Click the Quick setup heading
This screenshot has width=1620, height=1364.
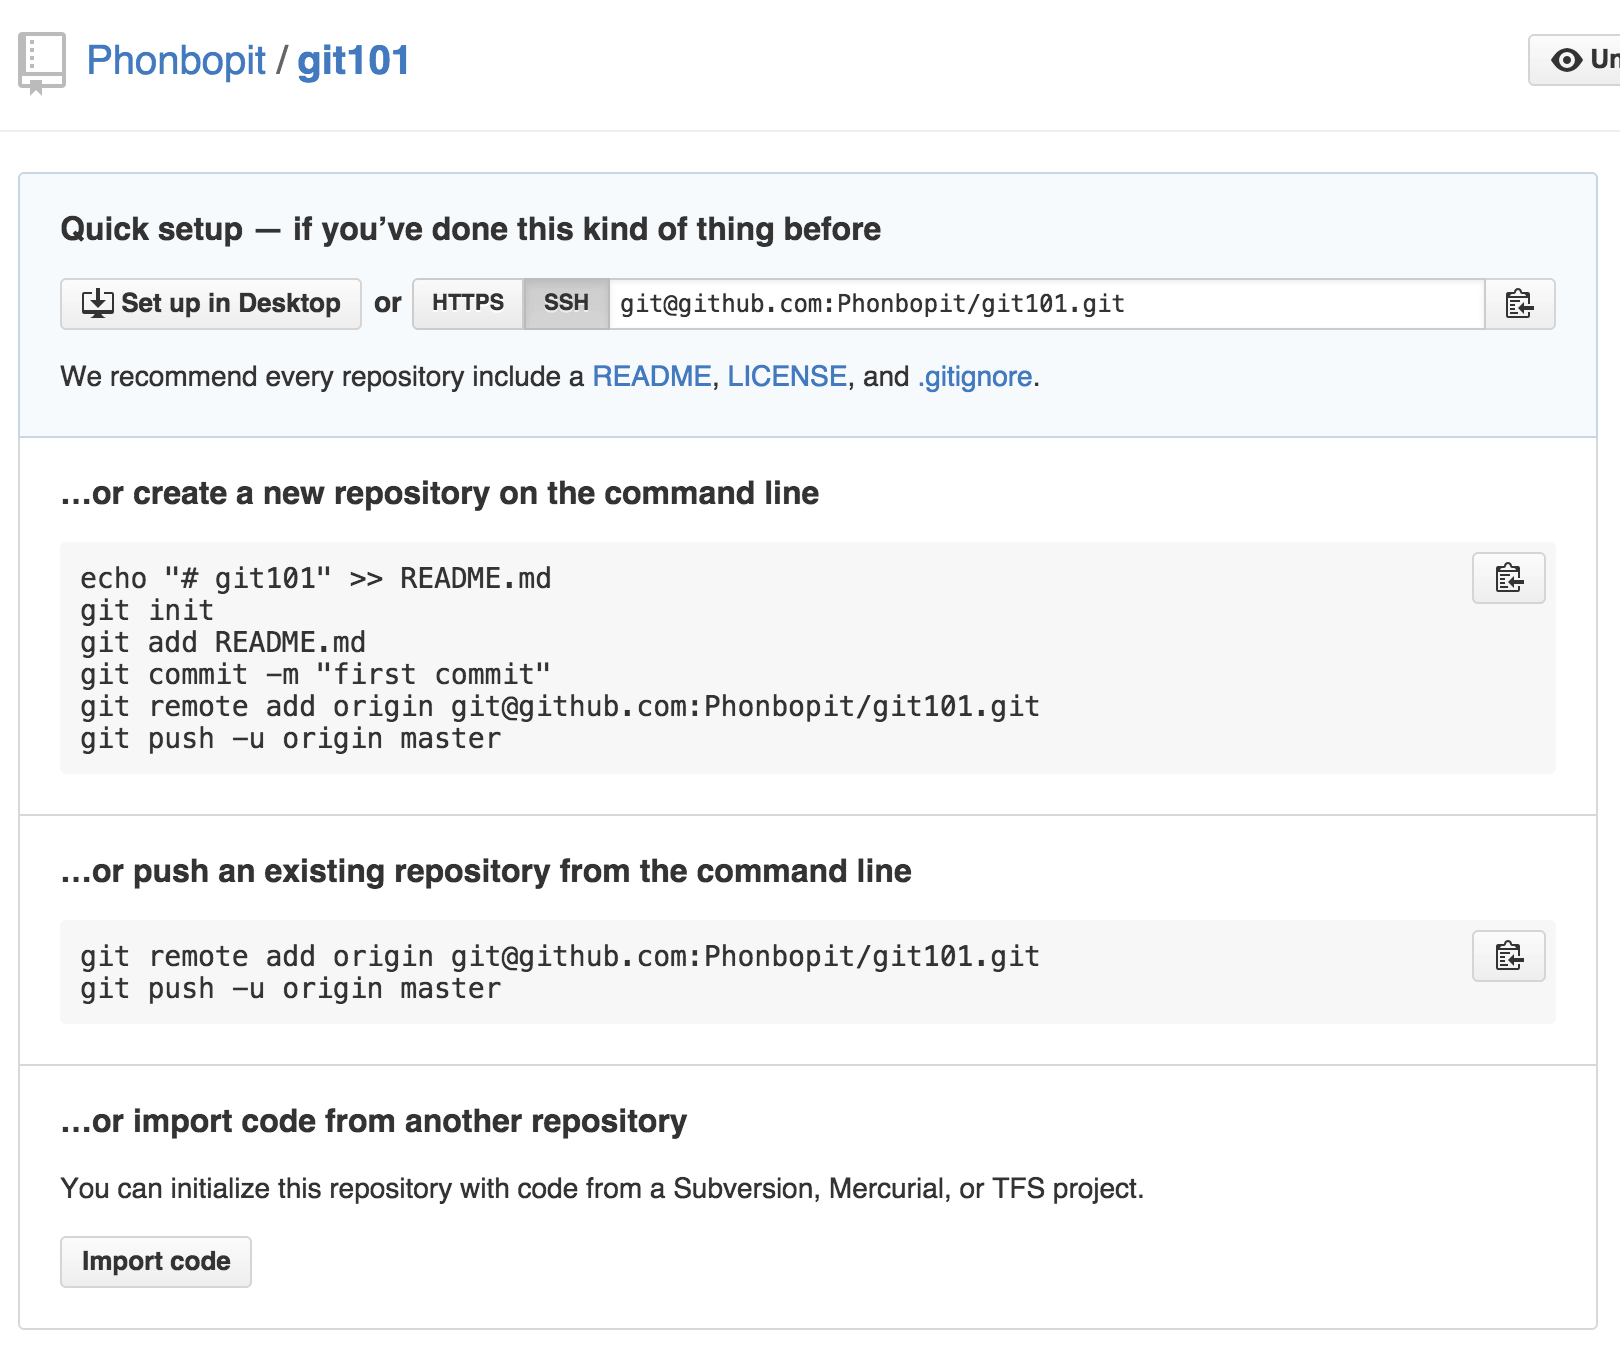pos(470,230)
